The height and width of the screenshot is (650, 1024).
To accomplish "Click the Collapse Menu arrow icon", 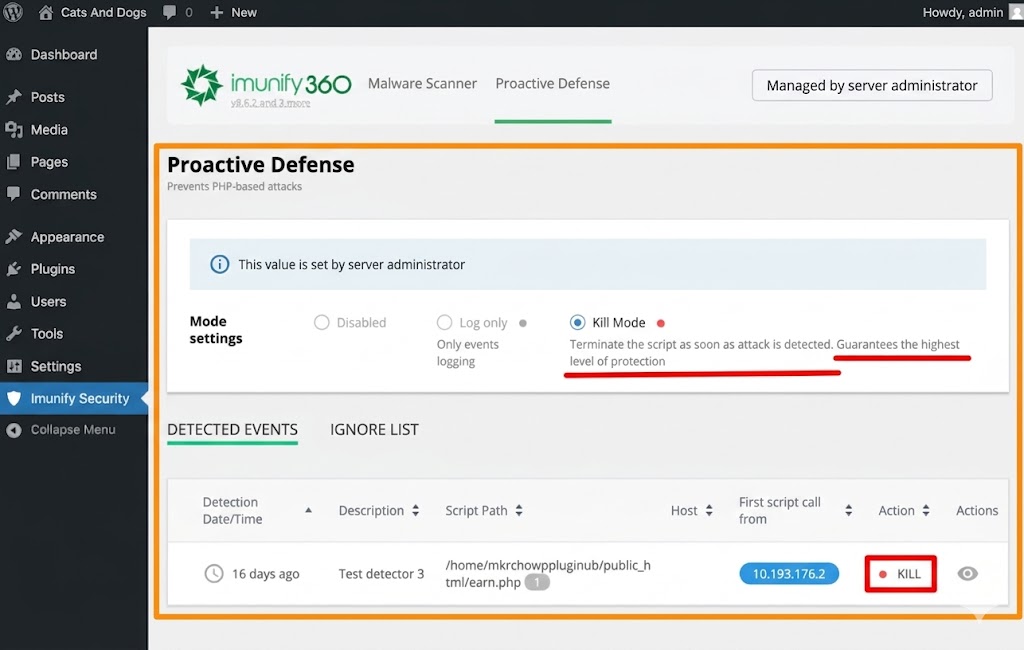I will 14,430.
